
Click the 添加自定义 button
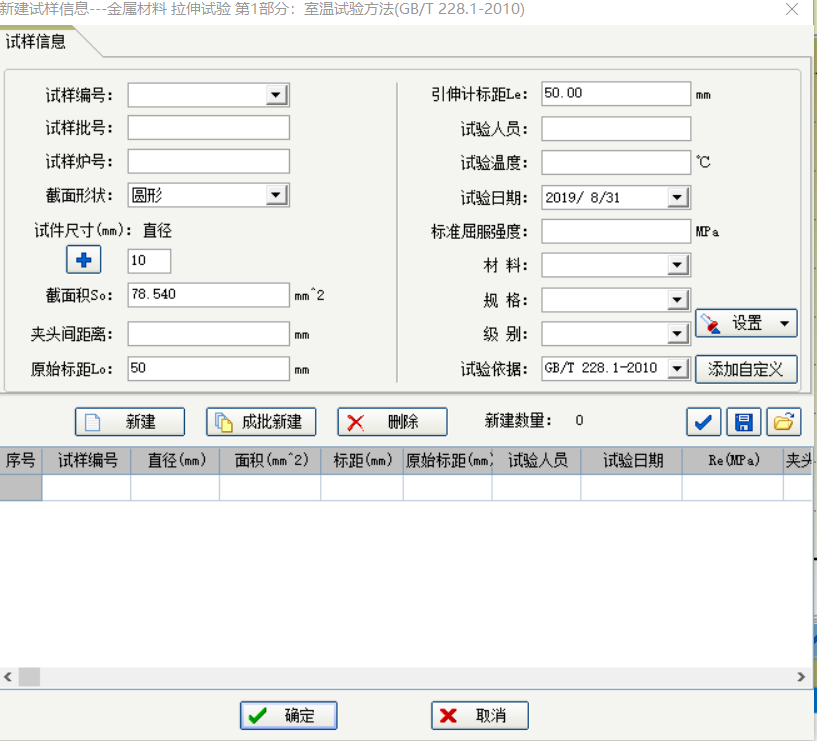745,369
